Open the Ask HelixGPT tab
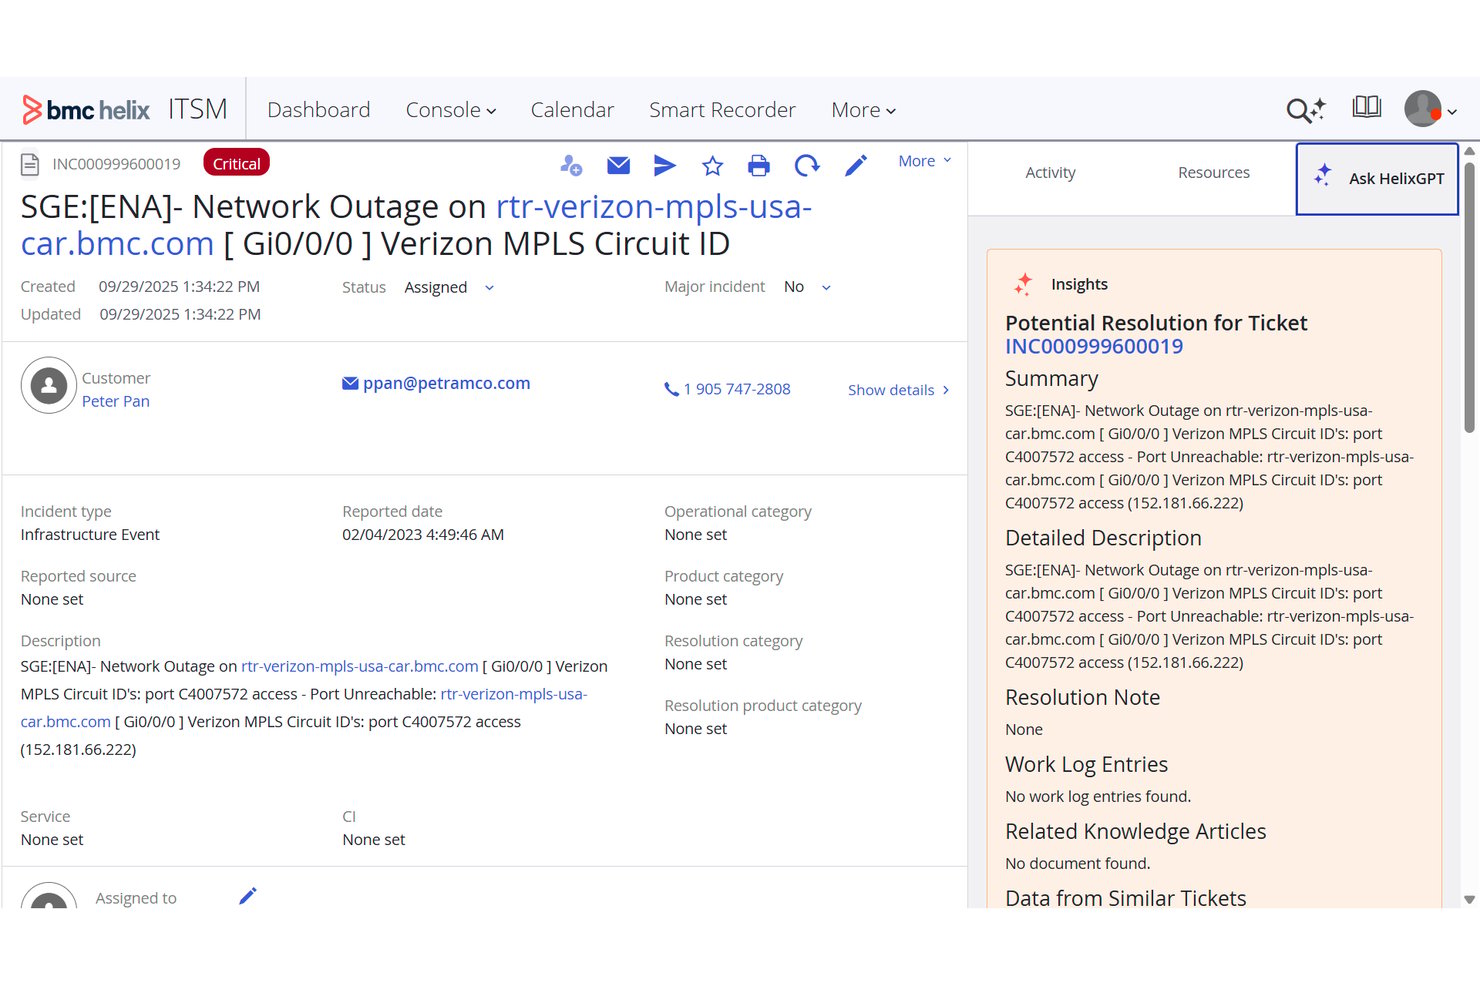The height and width of the screenshot is (987, 1480). pyautogui.click(x=1377, y=179)
